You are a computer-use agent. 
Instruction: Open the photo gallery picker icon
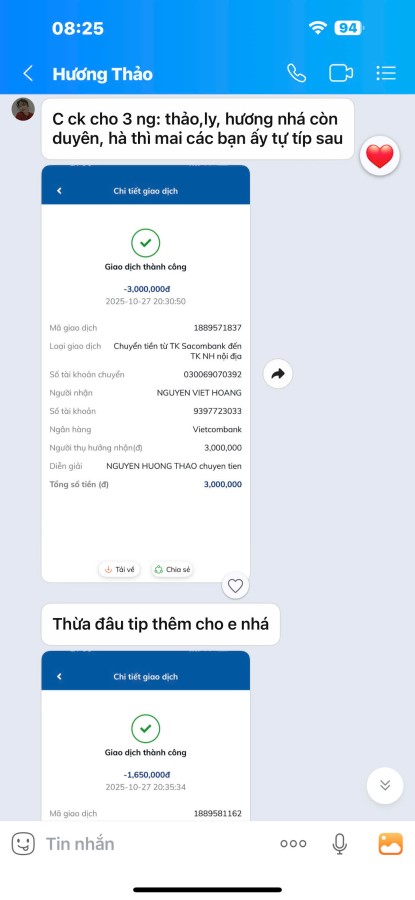coord(390,843)
